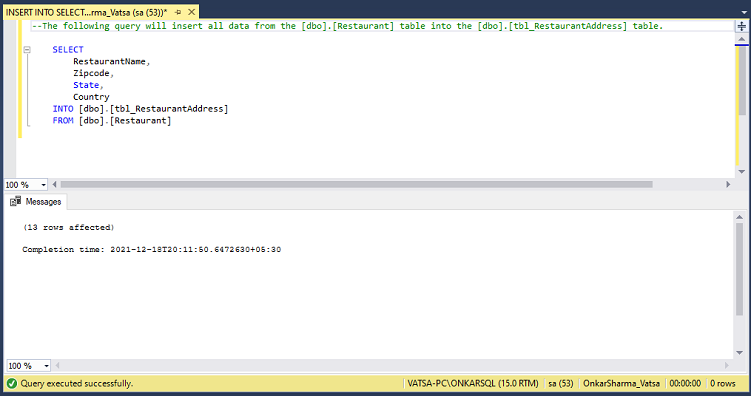
Task: Click query editor horizontal scroll left arrow
Action: (54, 184)
